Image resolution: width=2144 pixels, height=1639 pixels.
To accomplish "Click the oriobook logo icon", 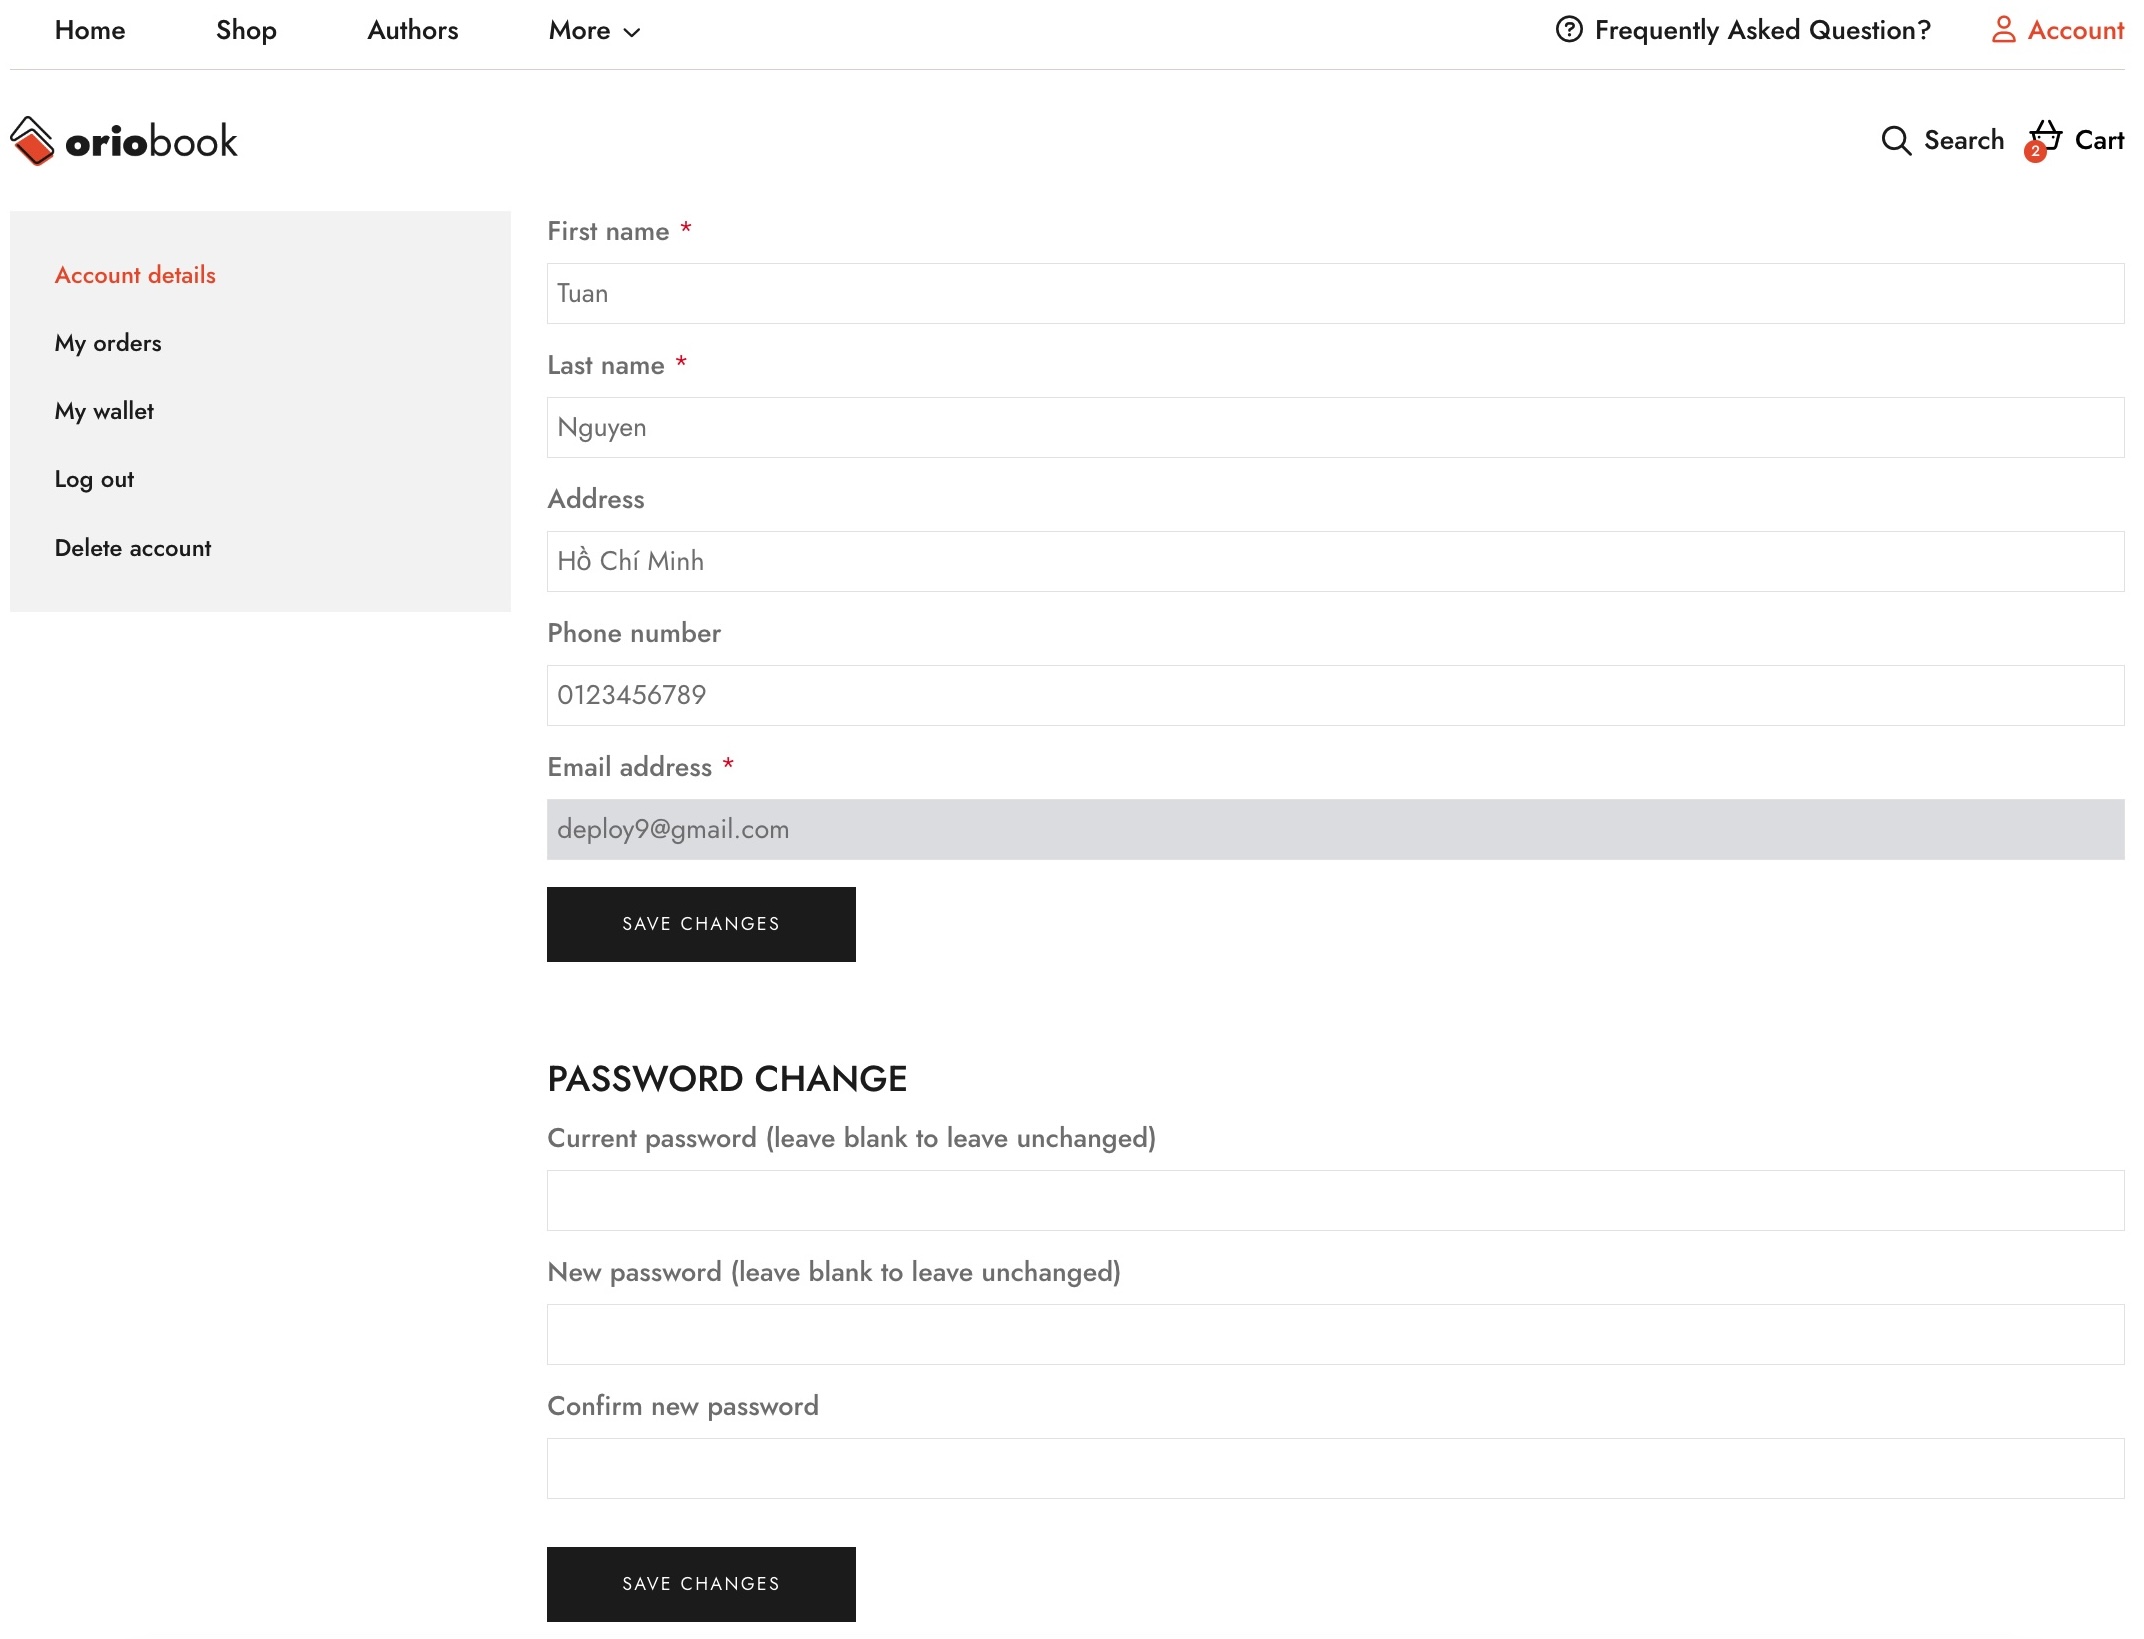I will tap(32, 141).
